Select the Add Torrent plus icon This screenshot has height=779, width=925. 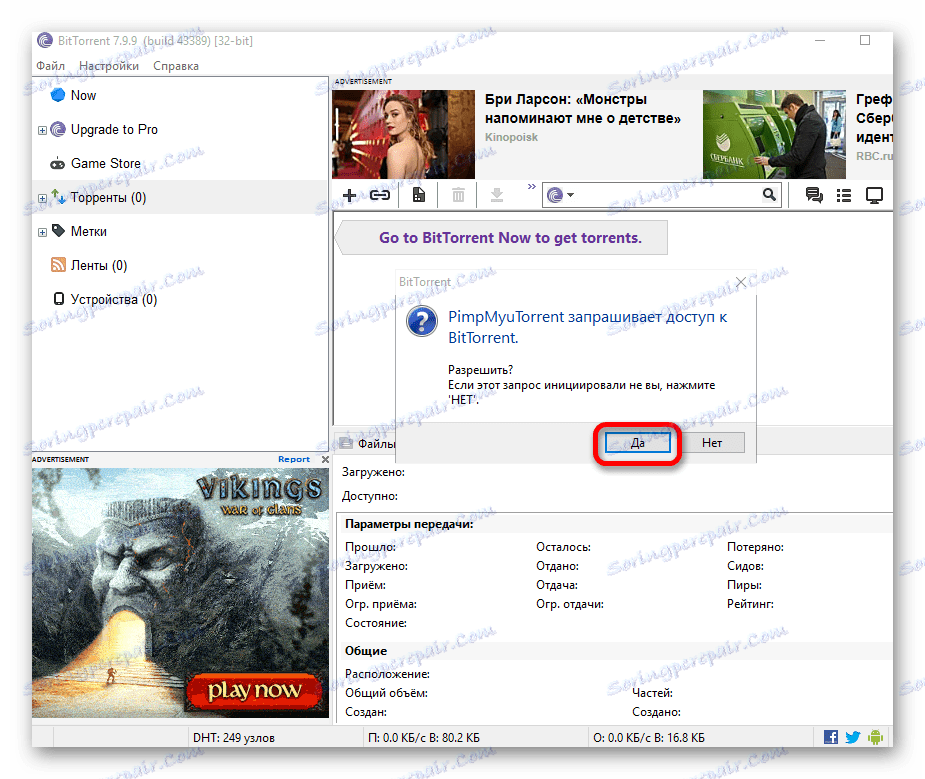[348, 195]
